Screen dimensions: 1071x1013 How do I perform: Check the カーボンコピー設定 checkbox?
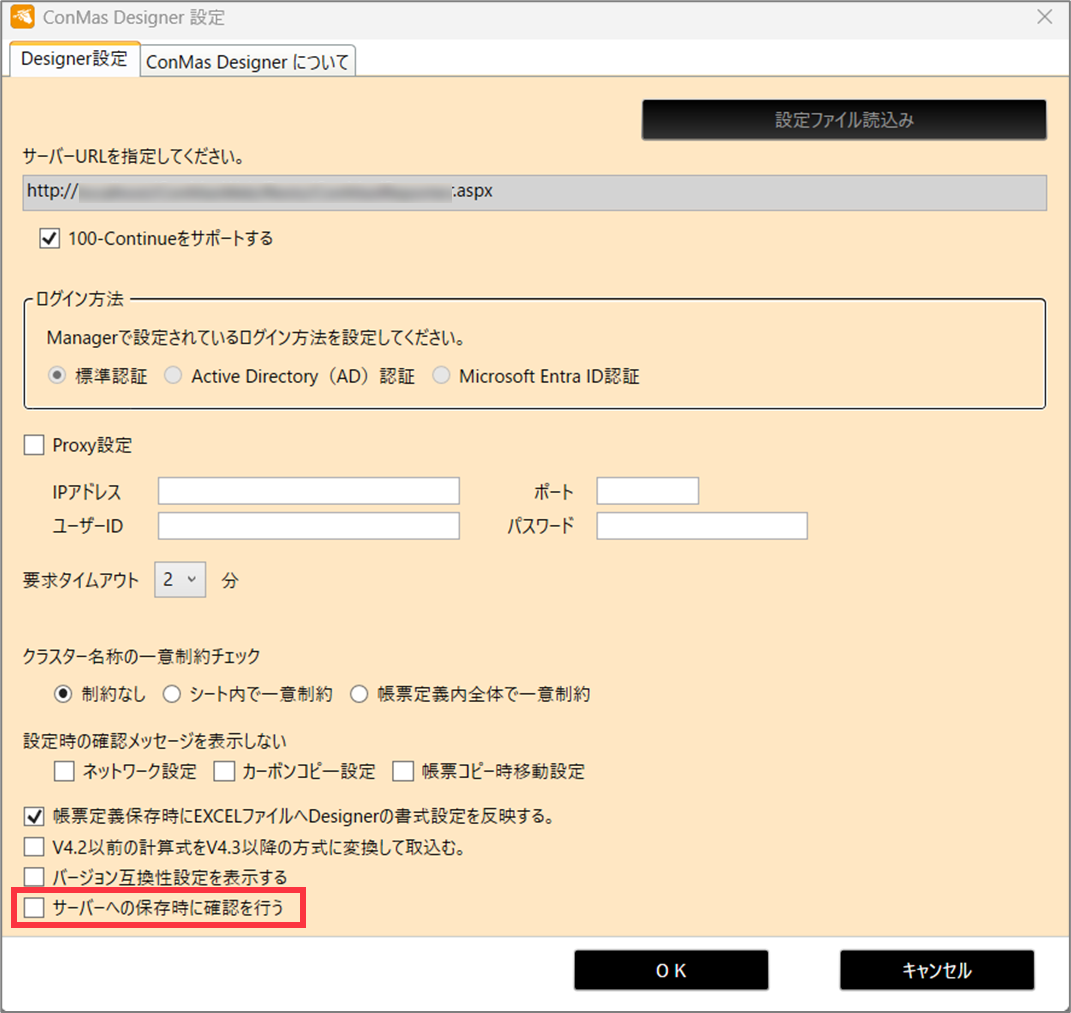point(224,771)
